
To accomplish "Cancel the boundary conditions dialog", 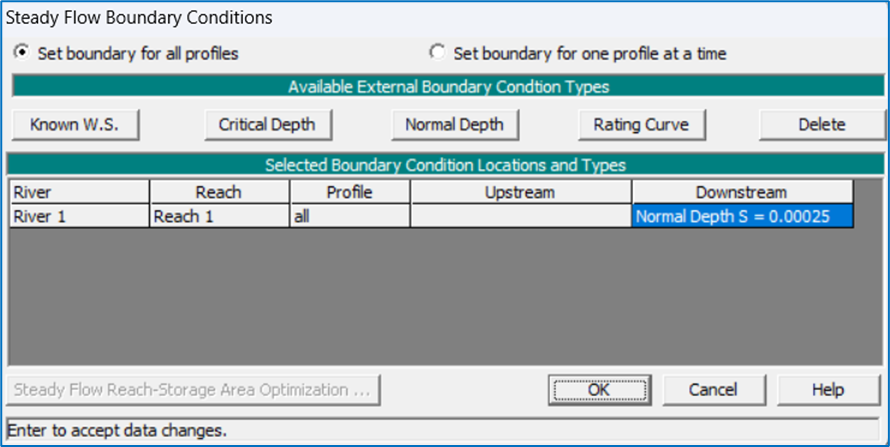I will point(713,390).
